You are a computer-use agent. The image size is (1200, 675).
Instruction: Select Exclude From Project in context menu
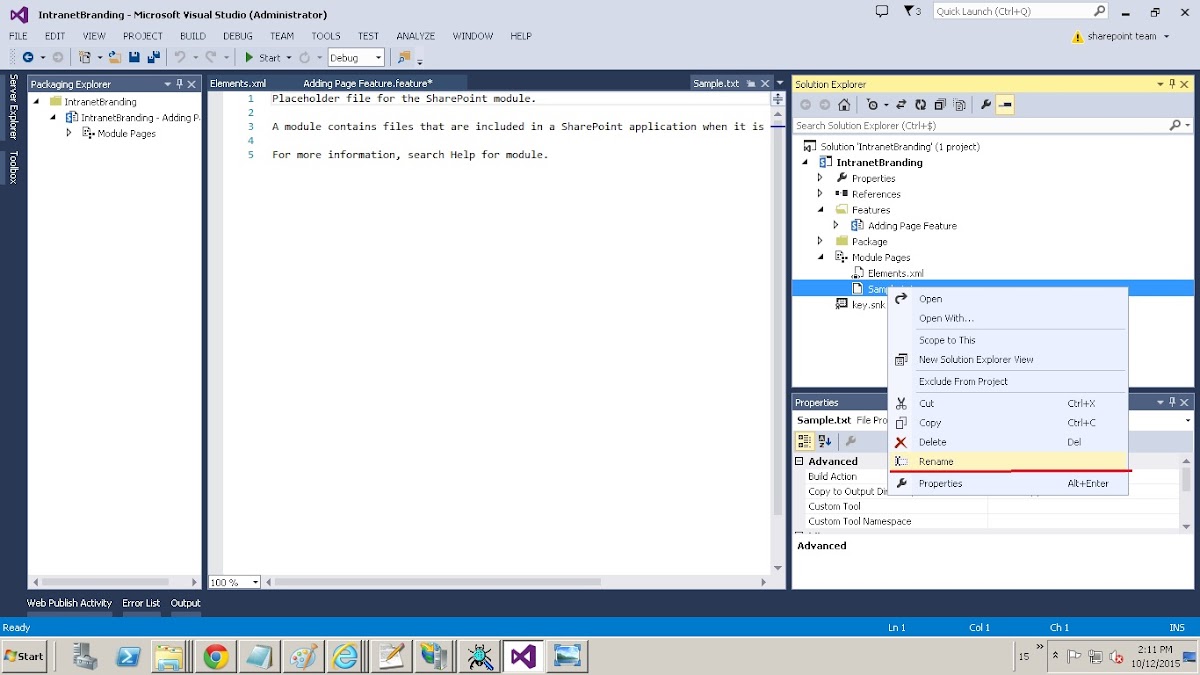tap(1008, 381)
